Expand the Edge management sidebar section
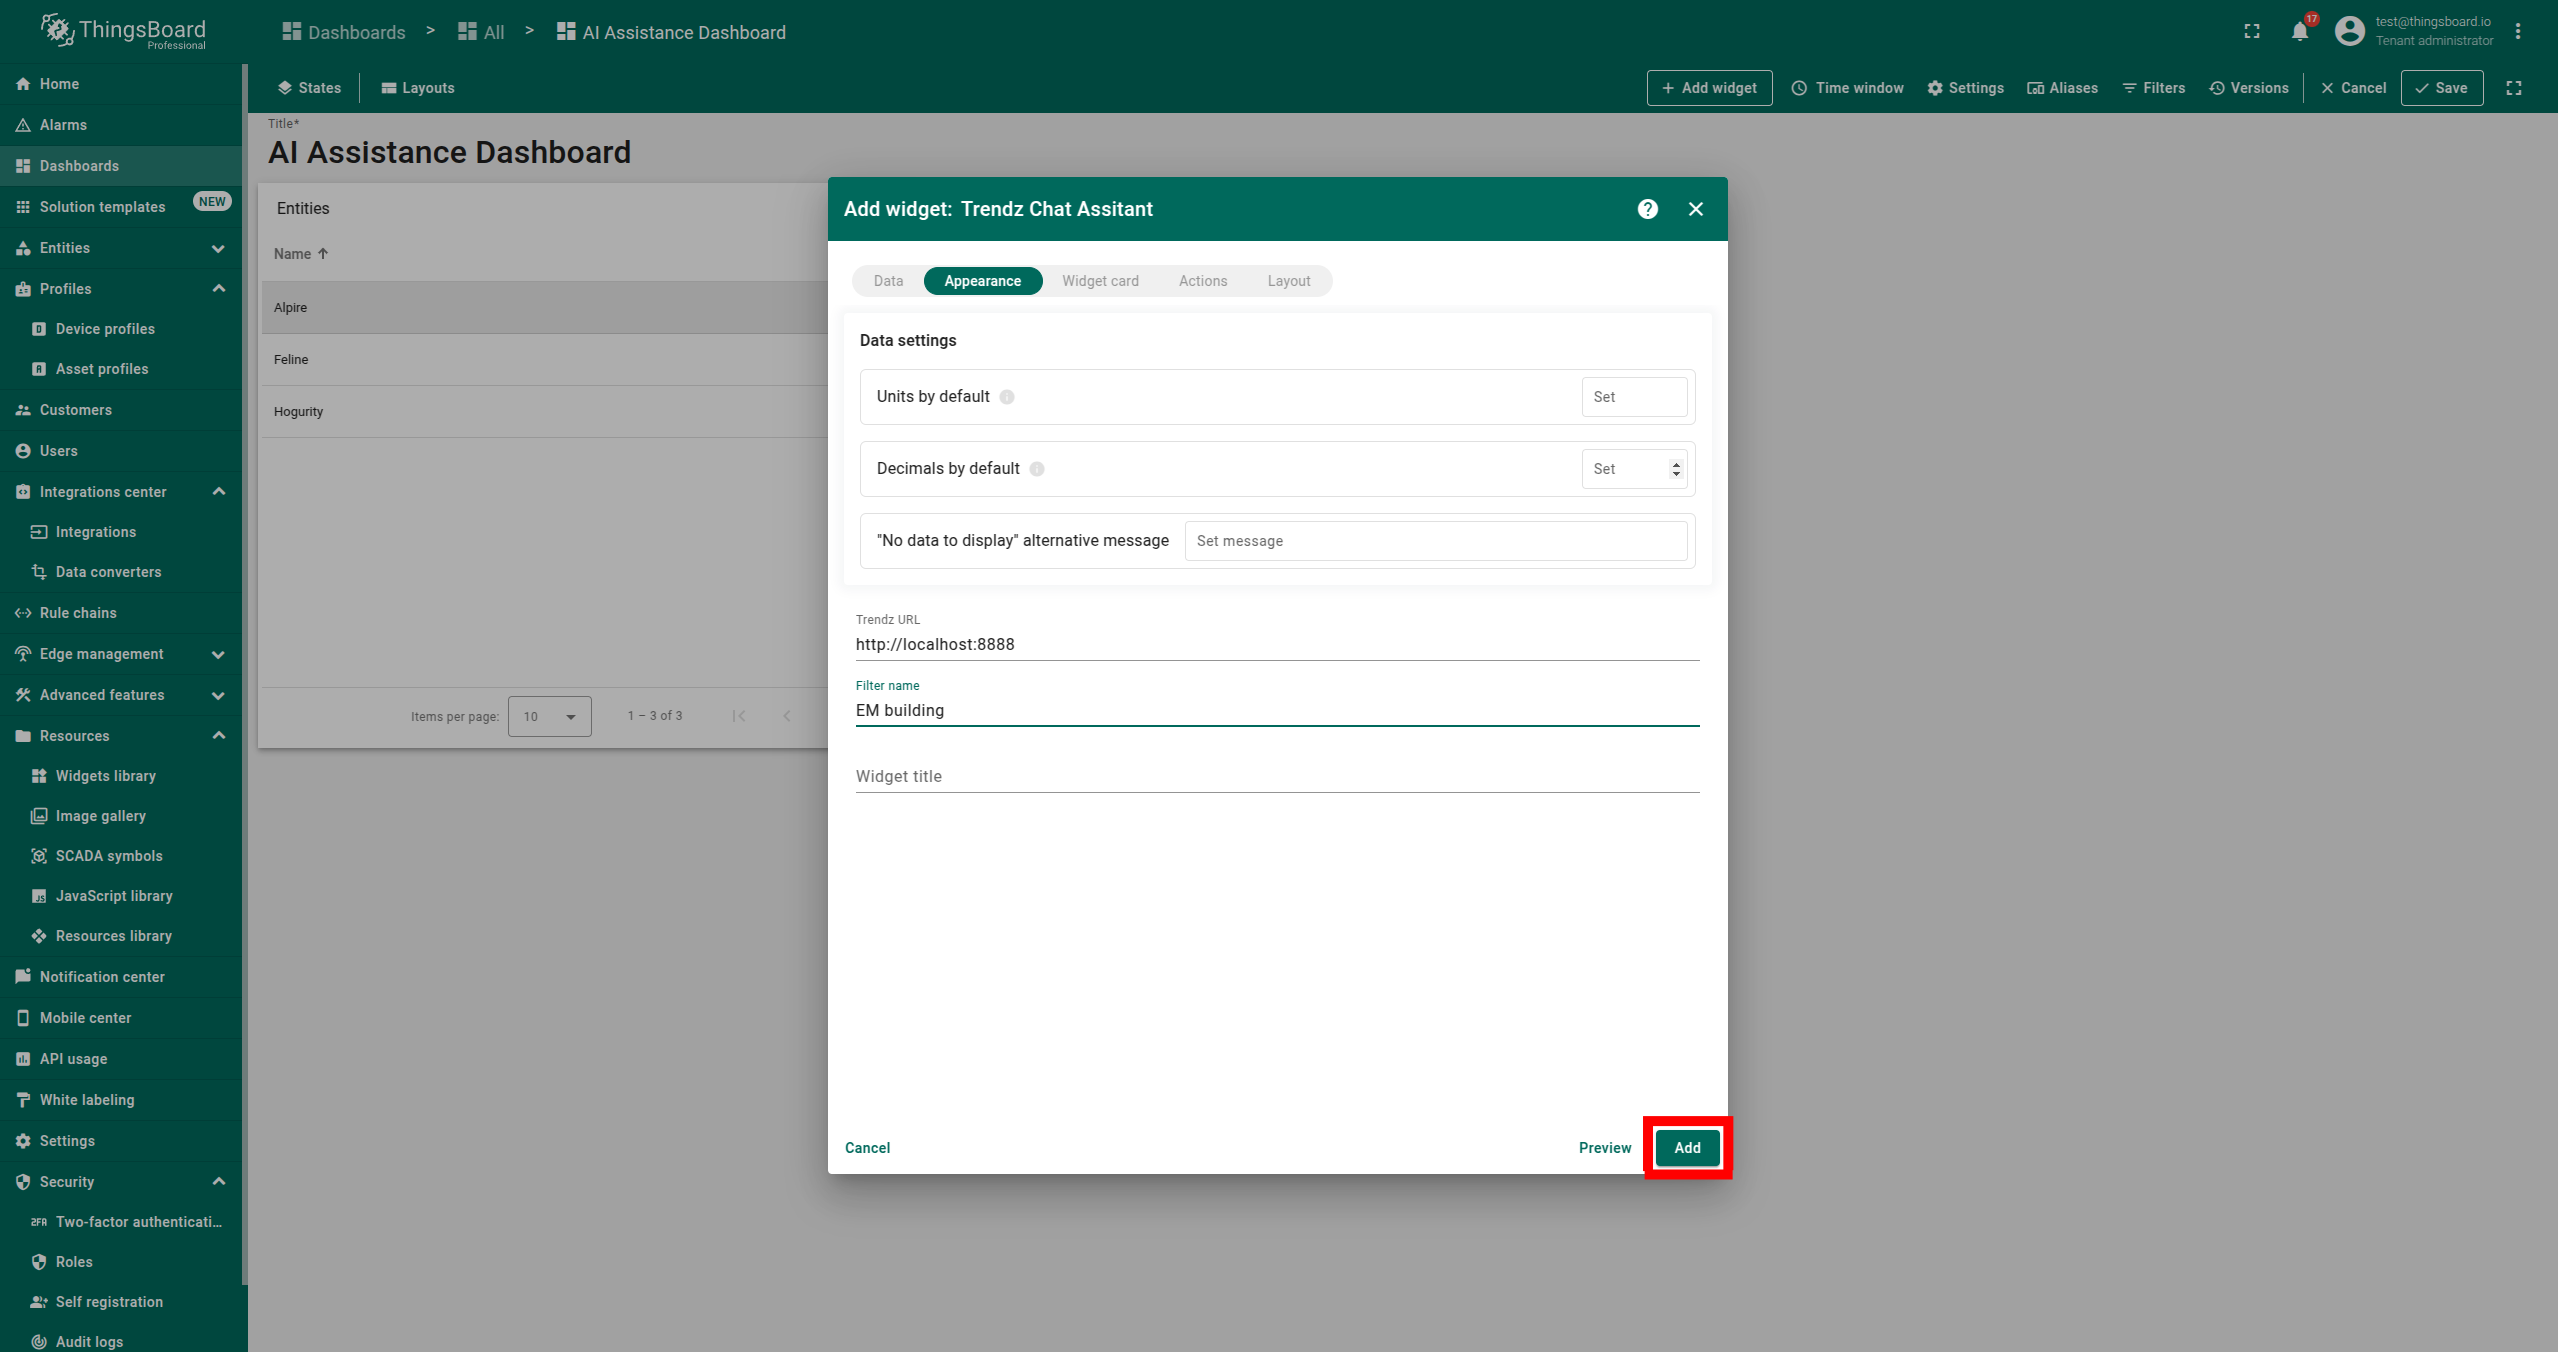 click(218, 654)
